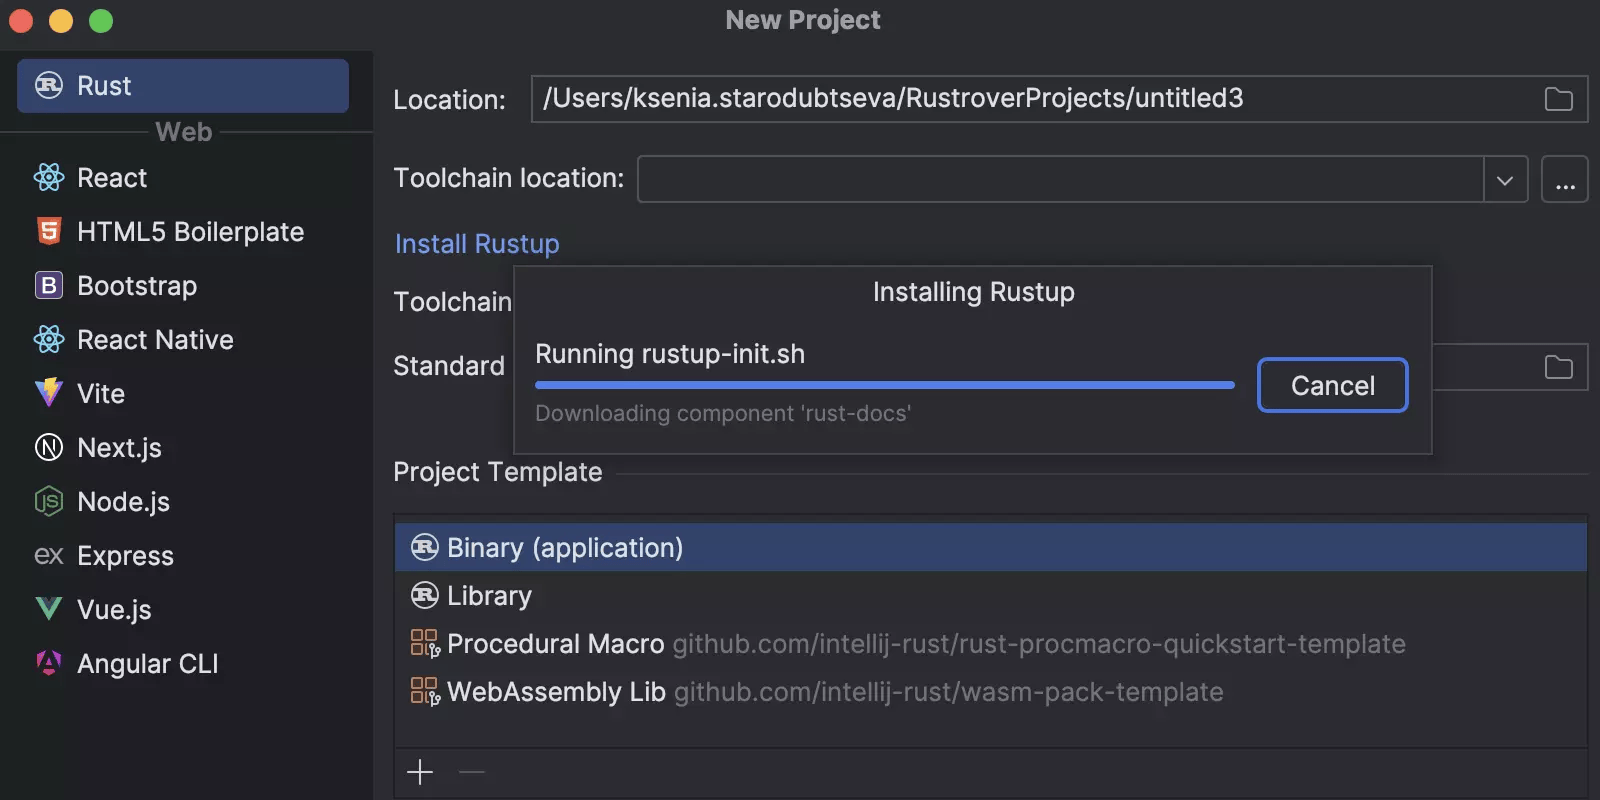1600x800 pixels.
Task: Expand the Toolchain location dropdown arrow
Action: (1505, 180)
